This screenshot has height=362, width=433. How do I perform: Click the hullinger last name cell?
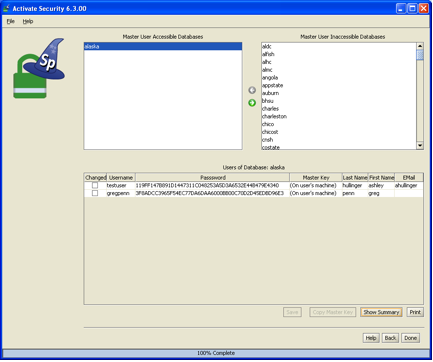click(x=355, y=185)
